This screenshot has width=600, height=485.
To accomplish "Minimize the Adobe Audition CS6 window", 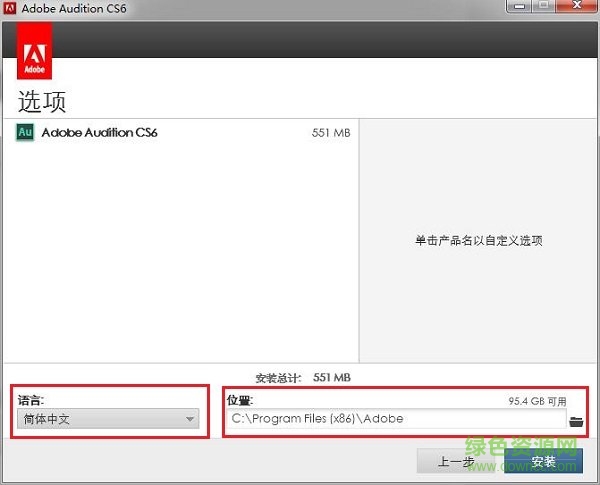I will (x=518, y=6).
